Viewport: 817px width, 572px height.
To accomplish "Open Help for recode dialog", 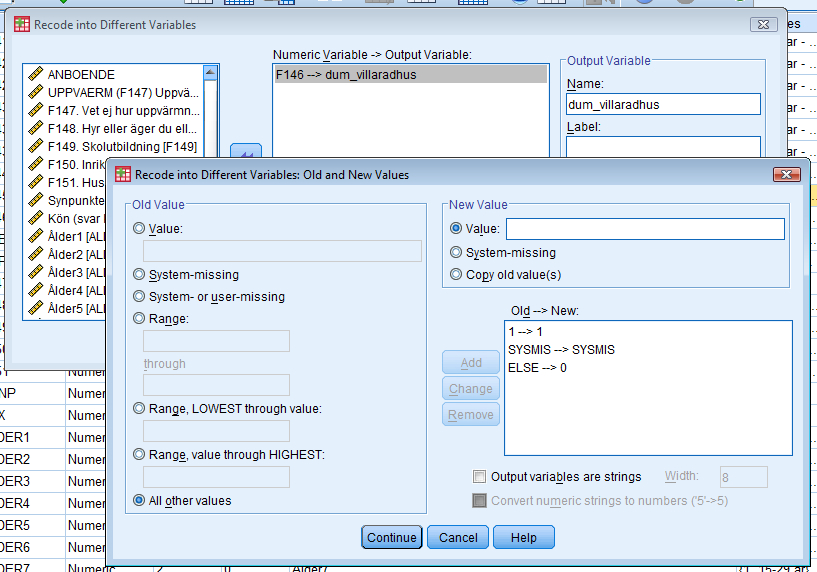I will click(x=523, y=537).
